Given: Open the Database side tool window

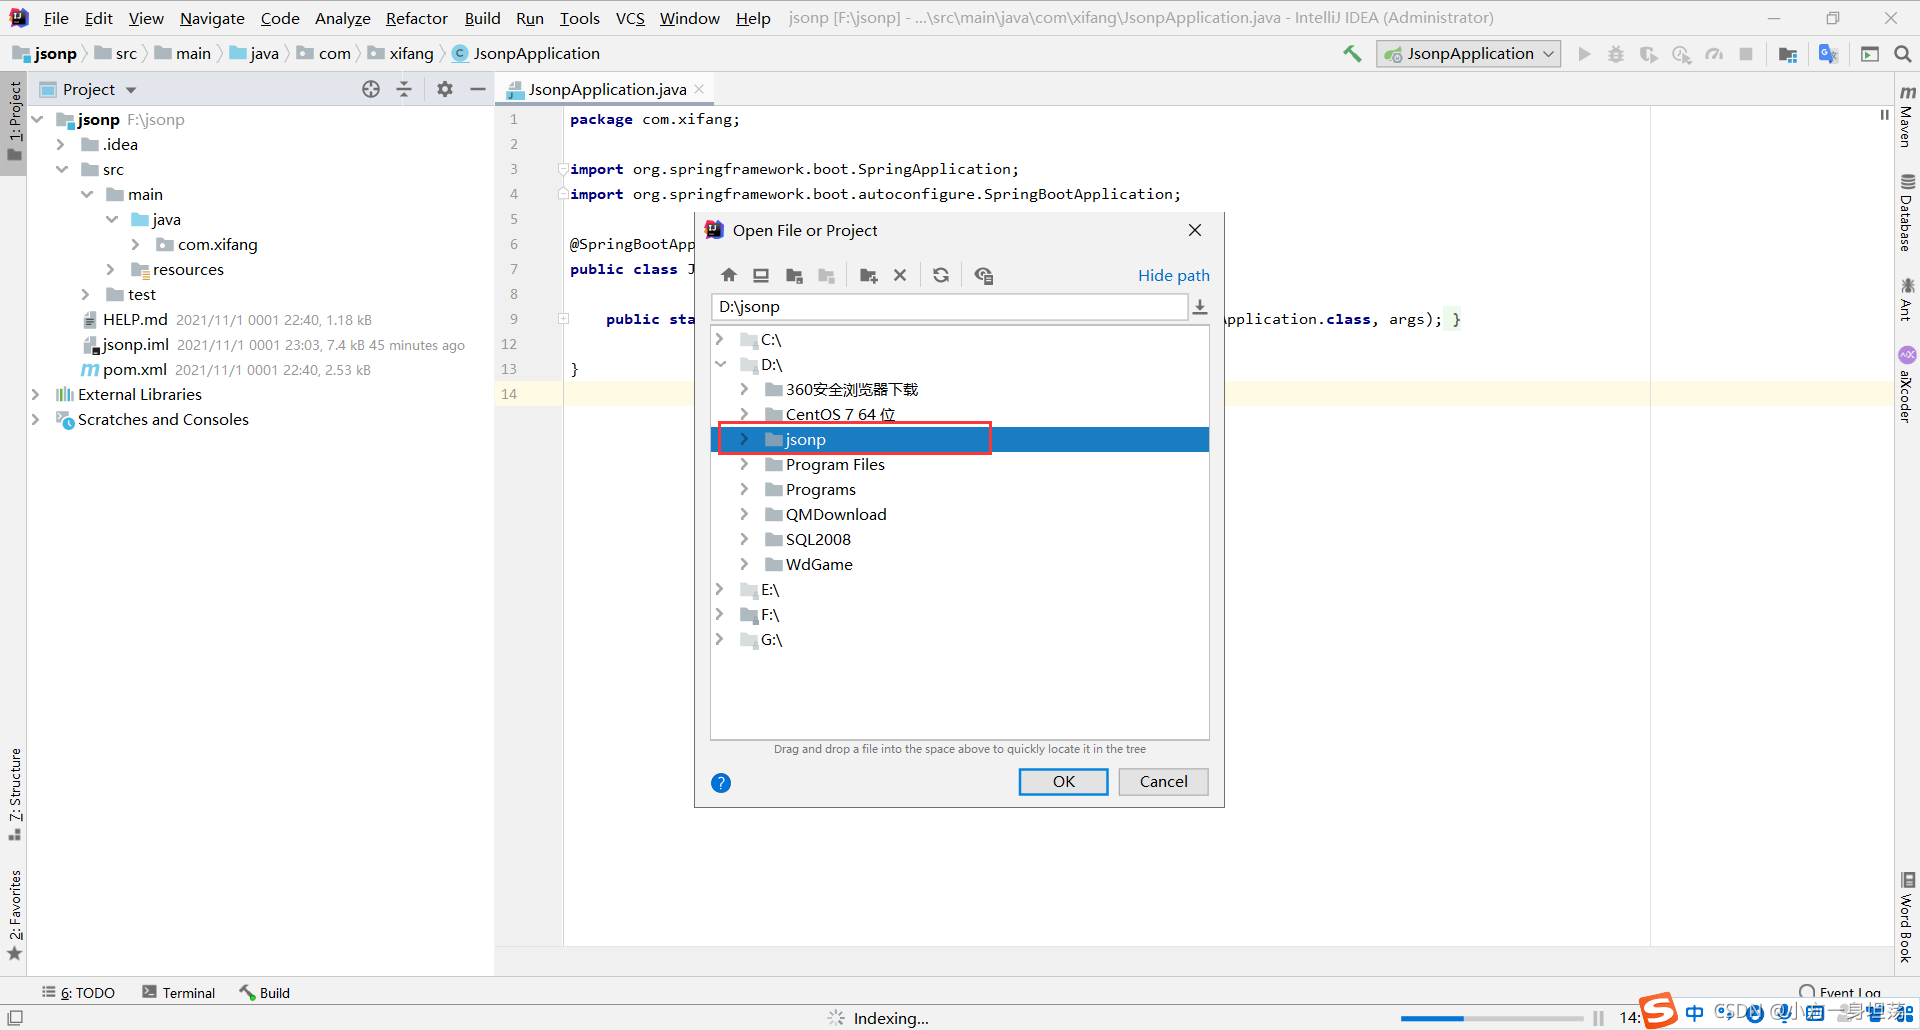Looking at the screenshot, I should [1907, 212].
